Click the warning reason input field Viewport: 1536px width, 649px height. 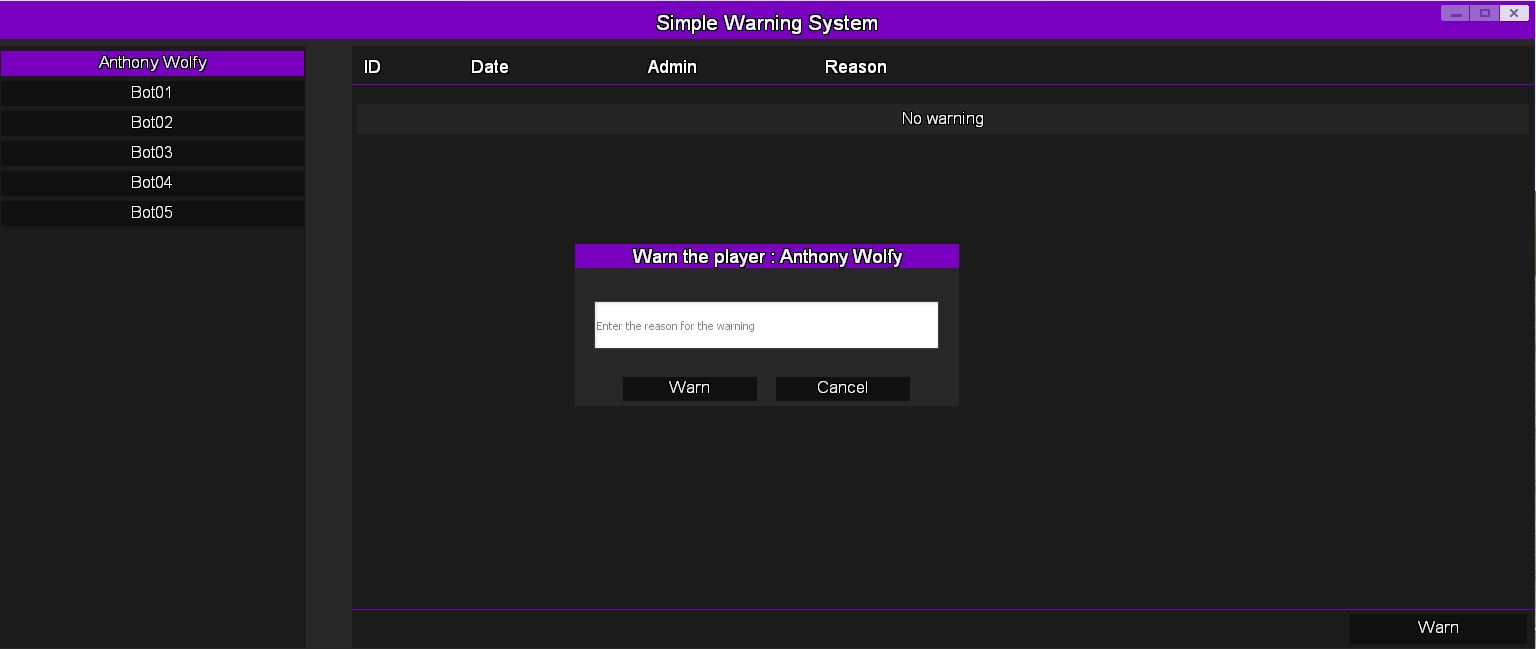(x=766, y=325)
